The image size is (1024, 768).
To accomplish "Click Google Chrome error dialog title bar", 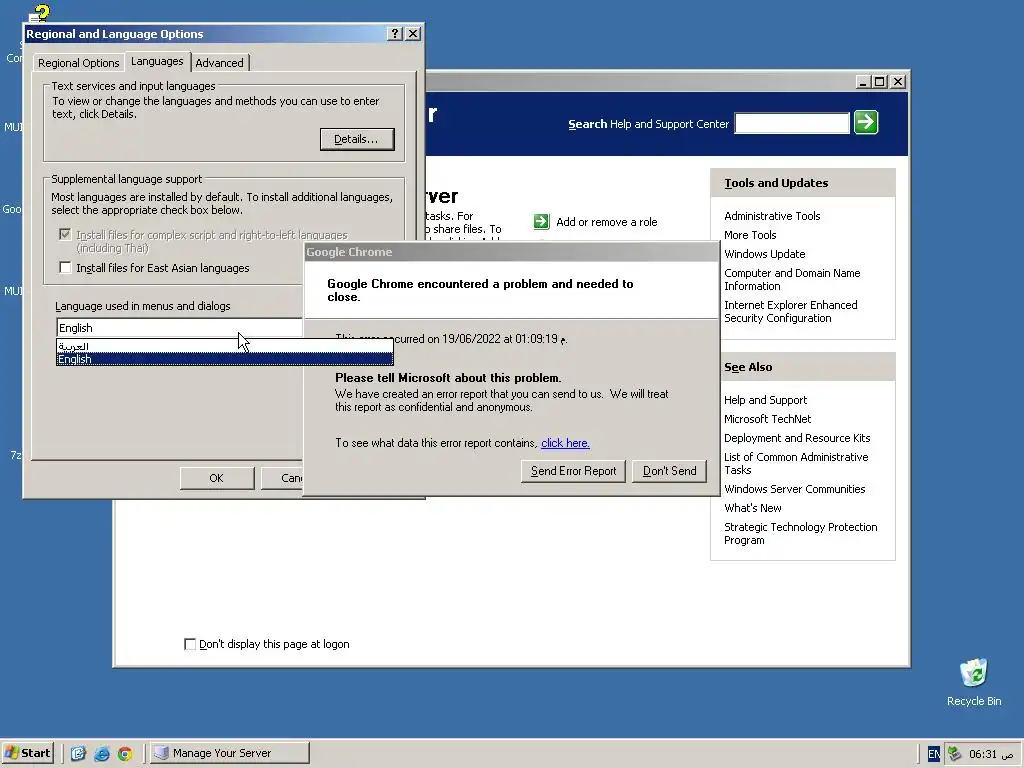I will click(x=511, y=252).
